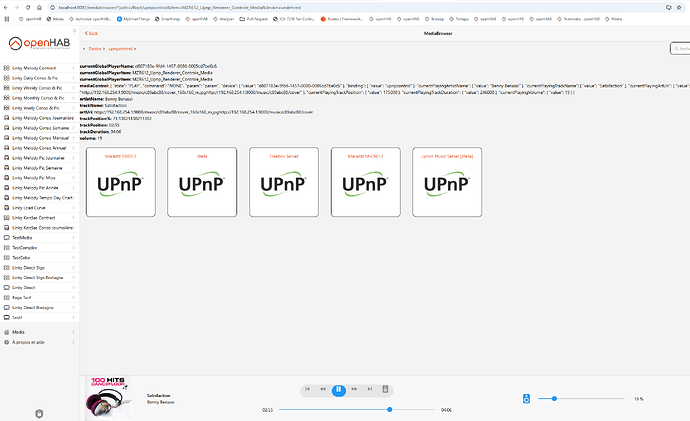Click monitor icon beside Linky Direct Bretagne
The image size is (690, 421).
click(x=7, y=308)
